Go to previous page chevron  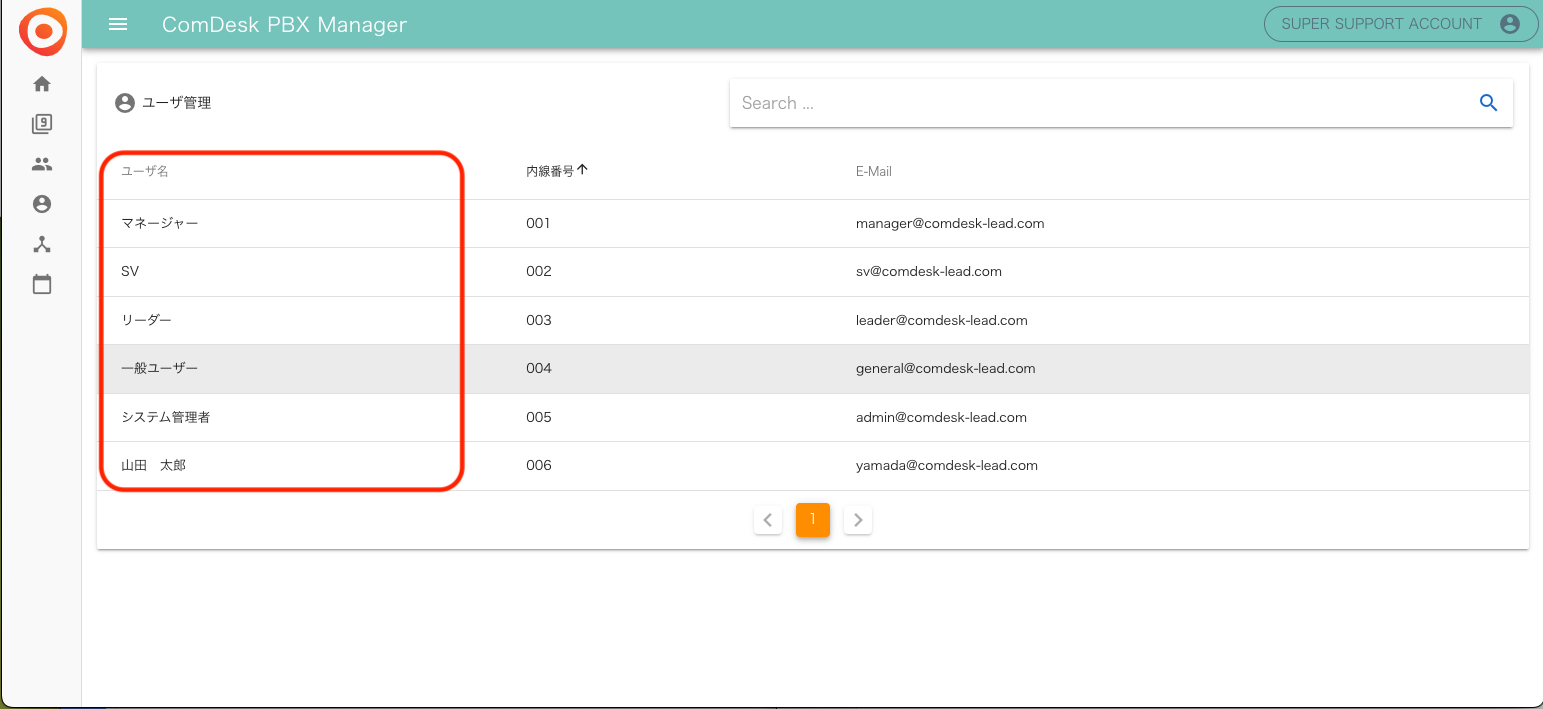pos(768,520)
